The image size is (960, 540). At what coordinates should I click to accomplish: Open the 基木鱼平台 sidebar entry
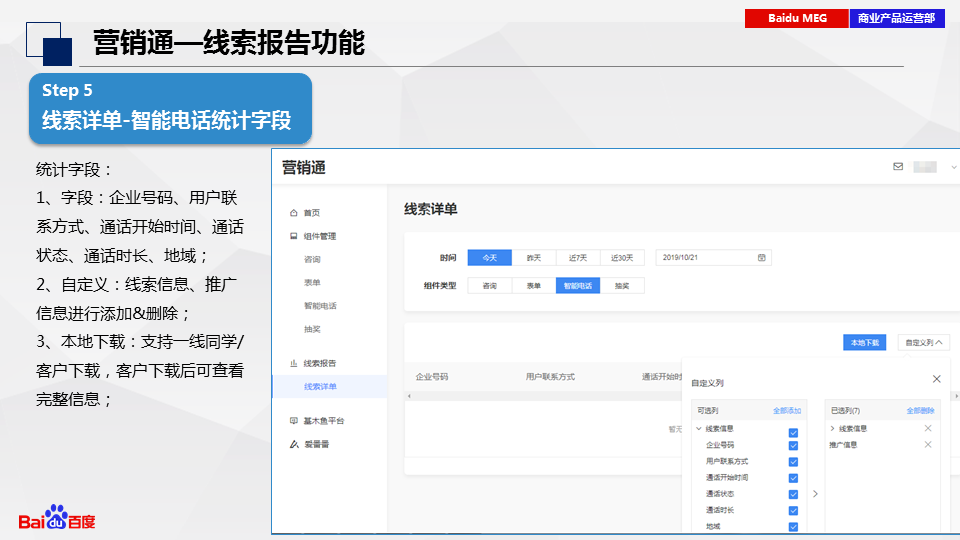tap(317, 421)
